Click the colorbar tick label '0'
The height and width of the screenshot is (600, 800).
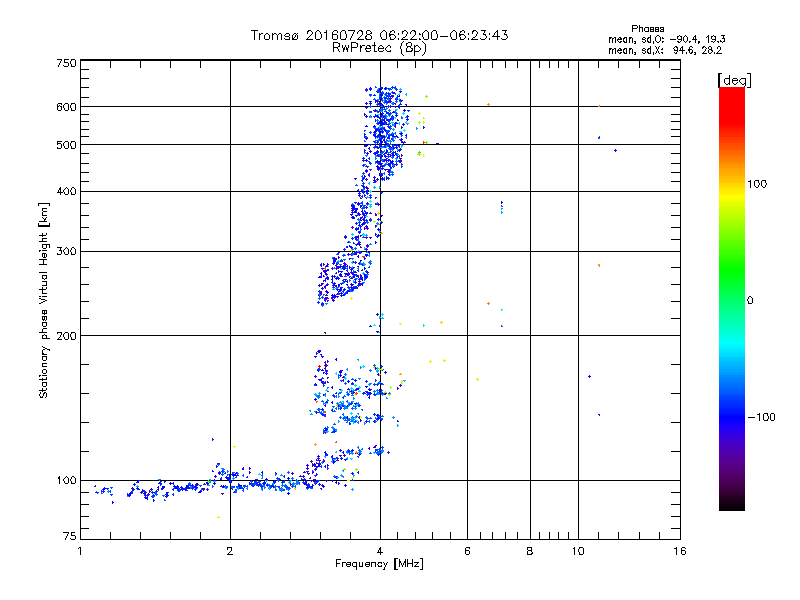click(x=750, y=301)
